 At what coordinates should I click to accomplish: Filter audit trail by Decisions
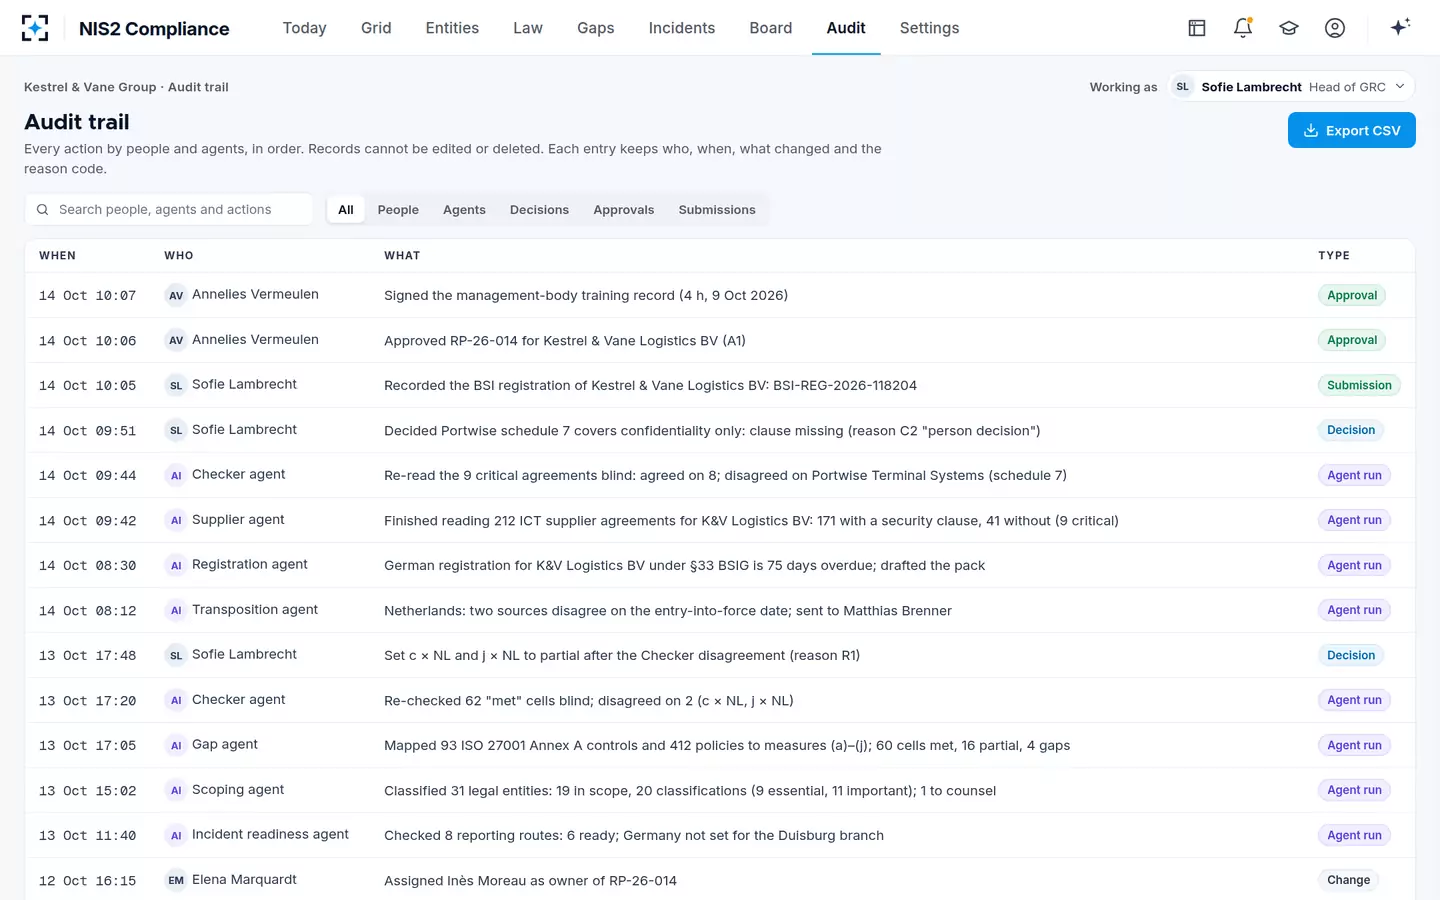pyautogui.click(x=539, y=210)
